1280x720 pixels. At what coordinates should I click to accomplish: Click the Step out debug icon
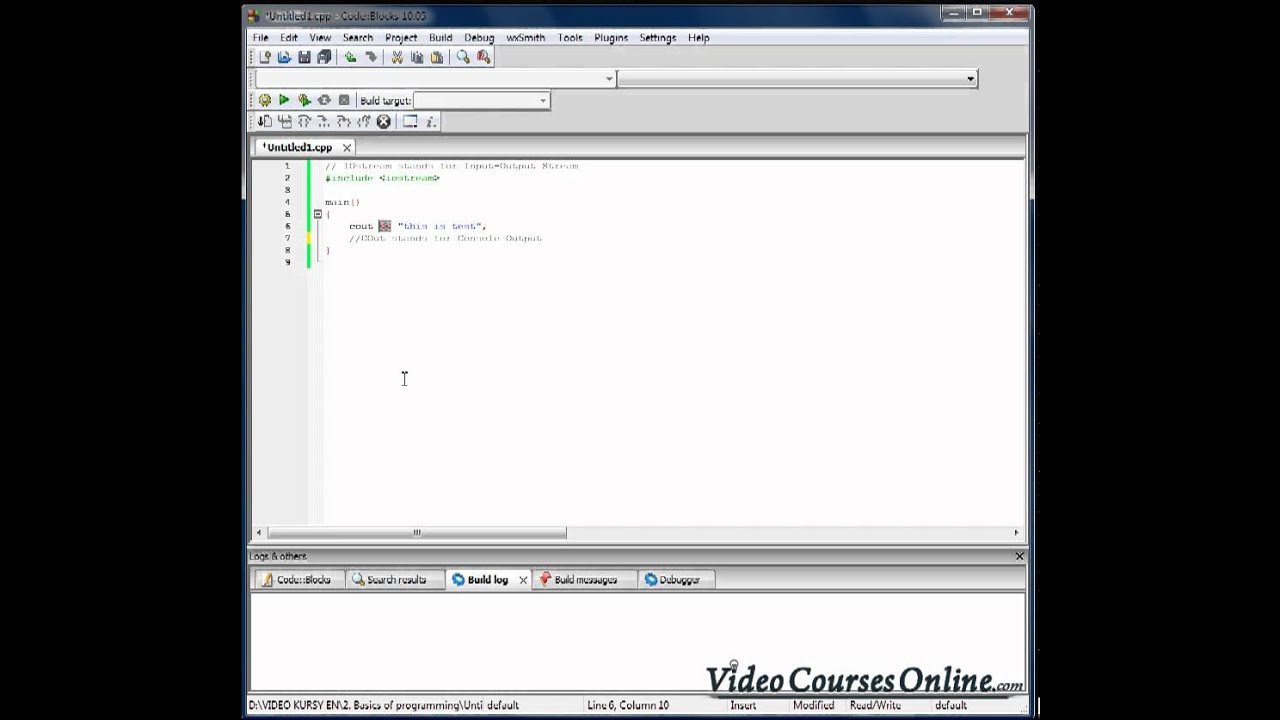(324, 122)
